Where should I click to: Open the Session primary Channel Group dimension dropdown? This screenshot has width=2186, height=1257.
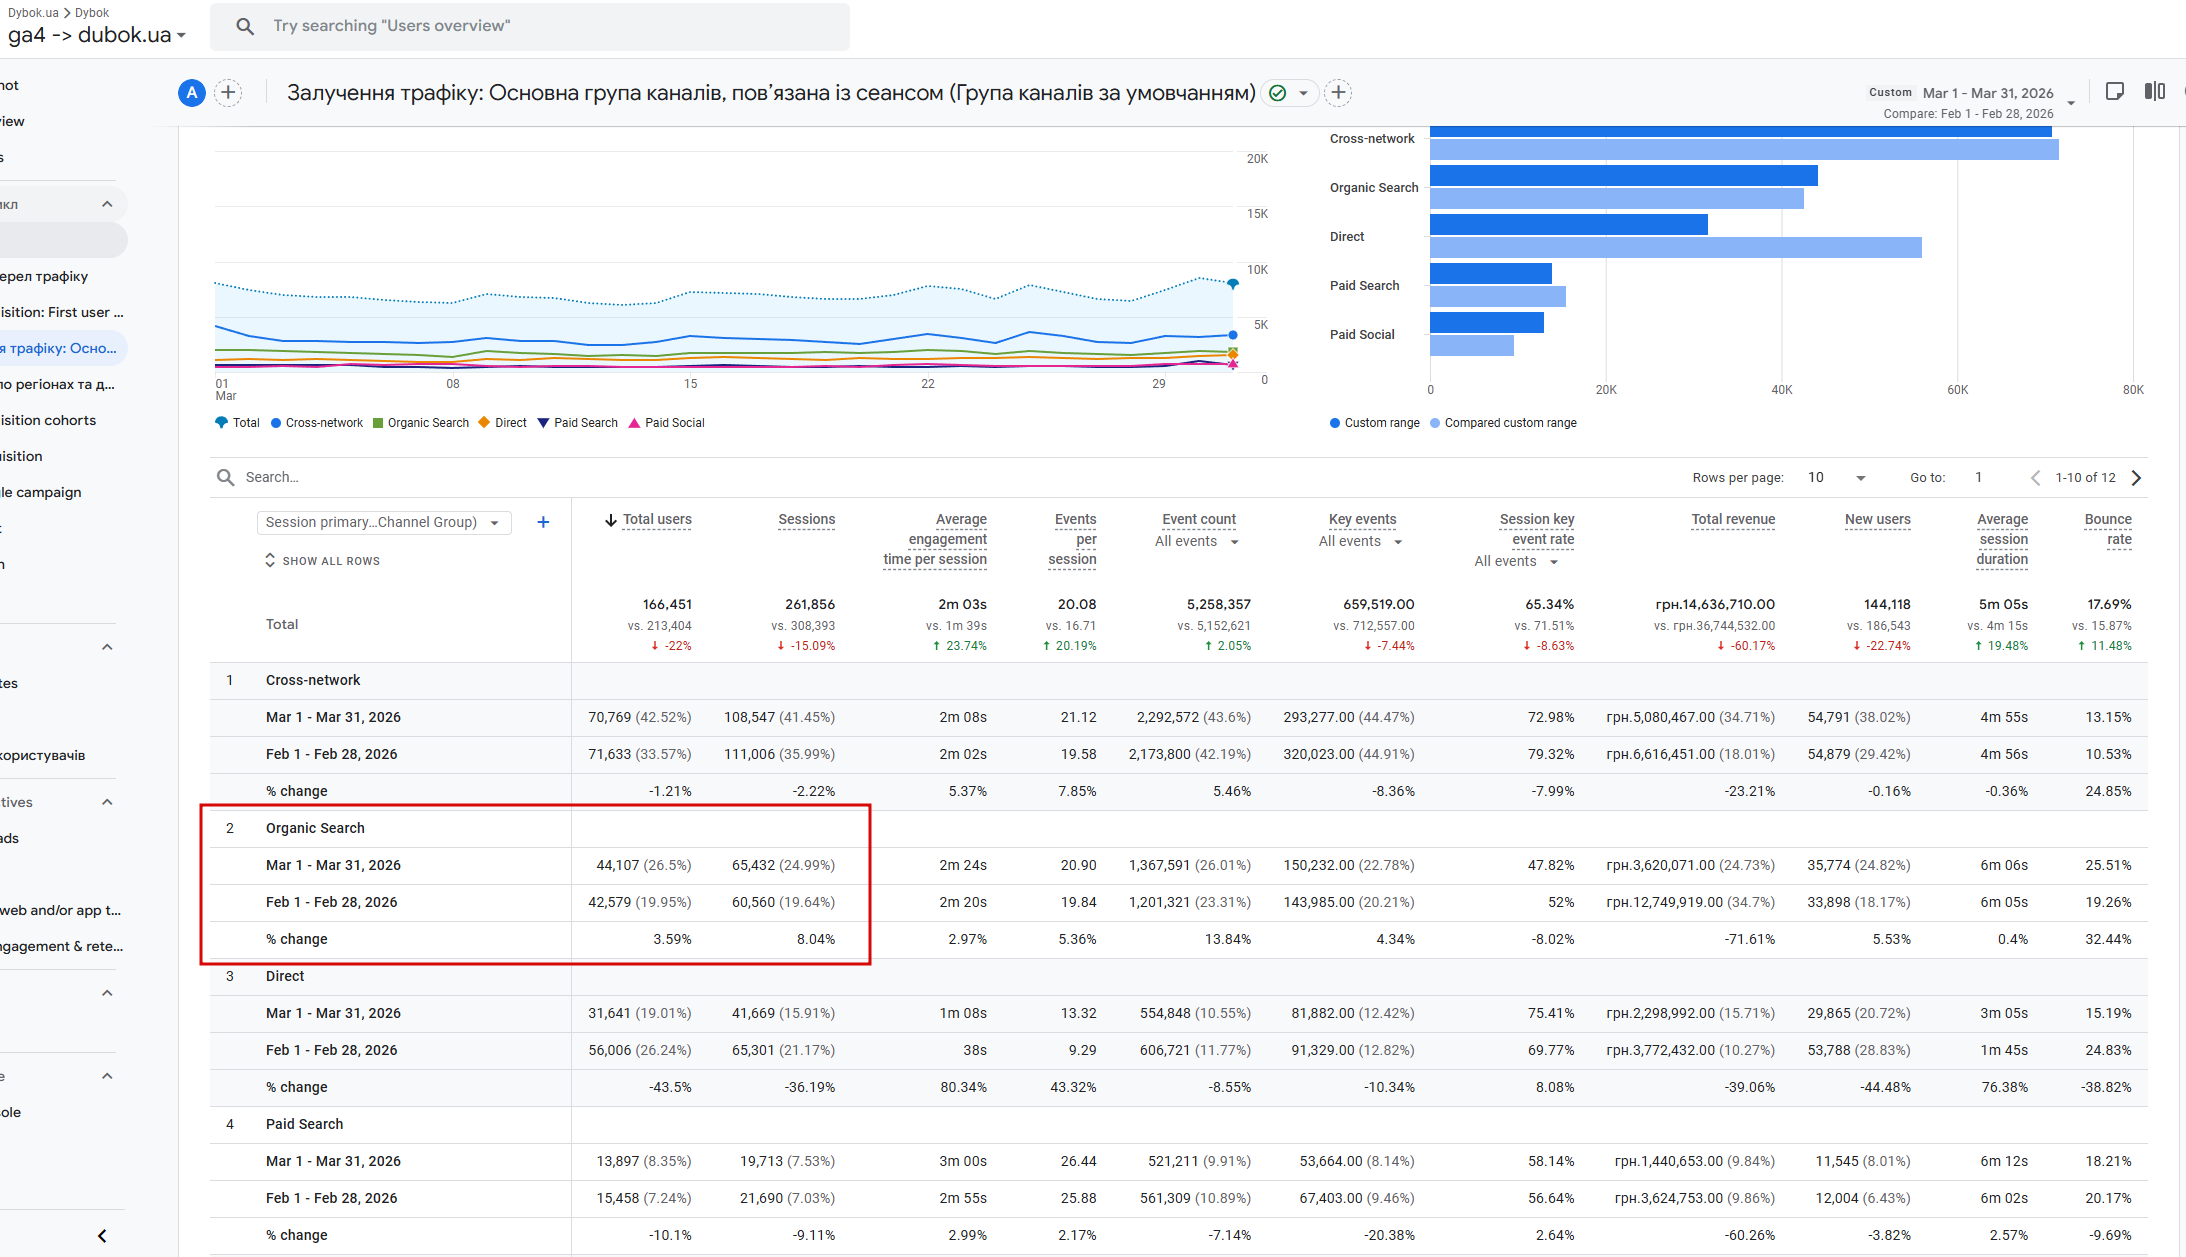tap(384, 522)
